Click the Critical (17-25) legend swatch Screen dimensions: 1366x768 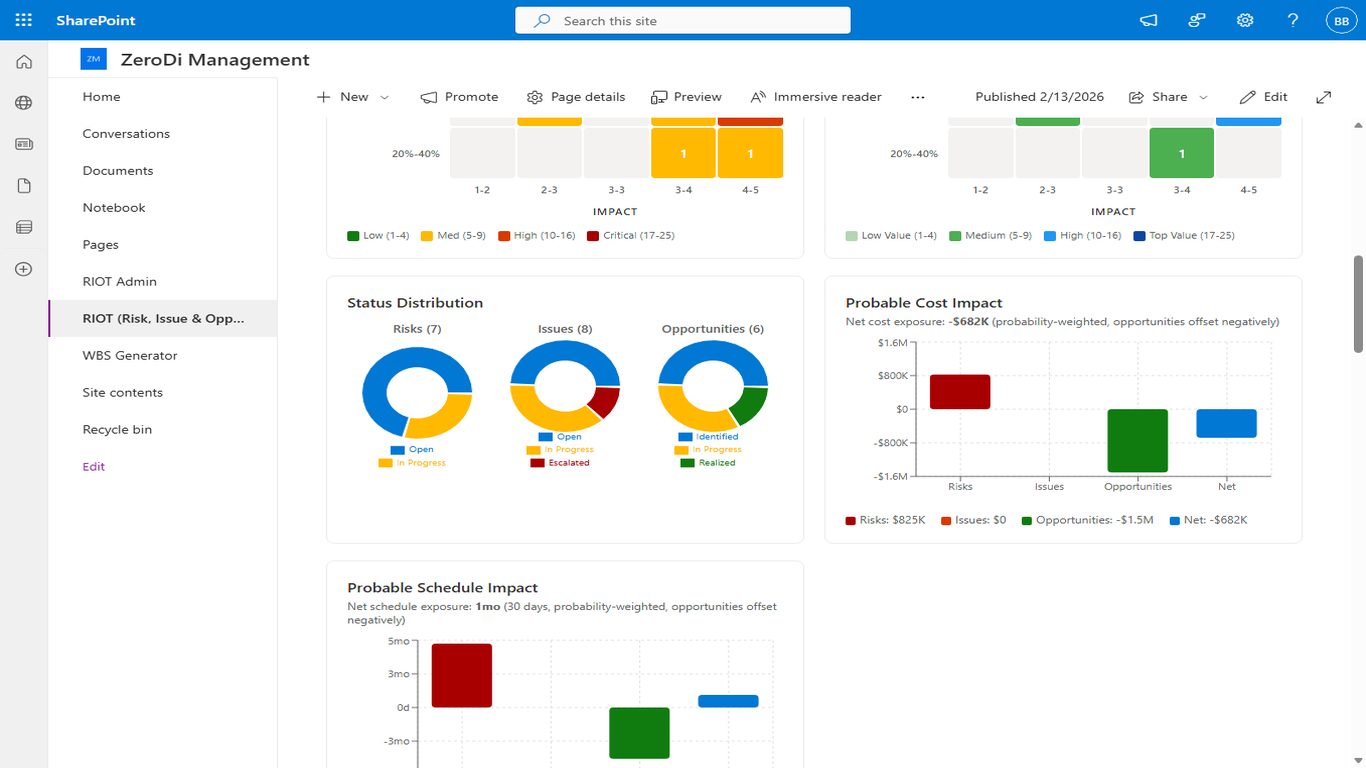593,236
